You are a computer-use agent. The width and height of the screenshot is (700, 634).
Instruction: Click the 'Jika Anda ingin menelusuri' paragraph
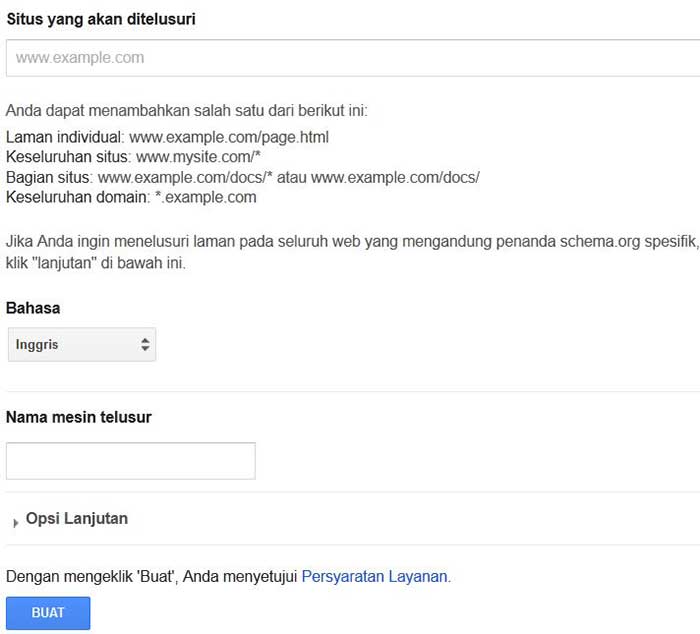(x=352, y=252)
